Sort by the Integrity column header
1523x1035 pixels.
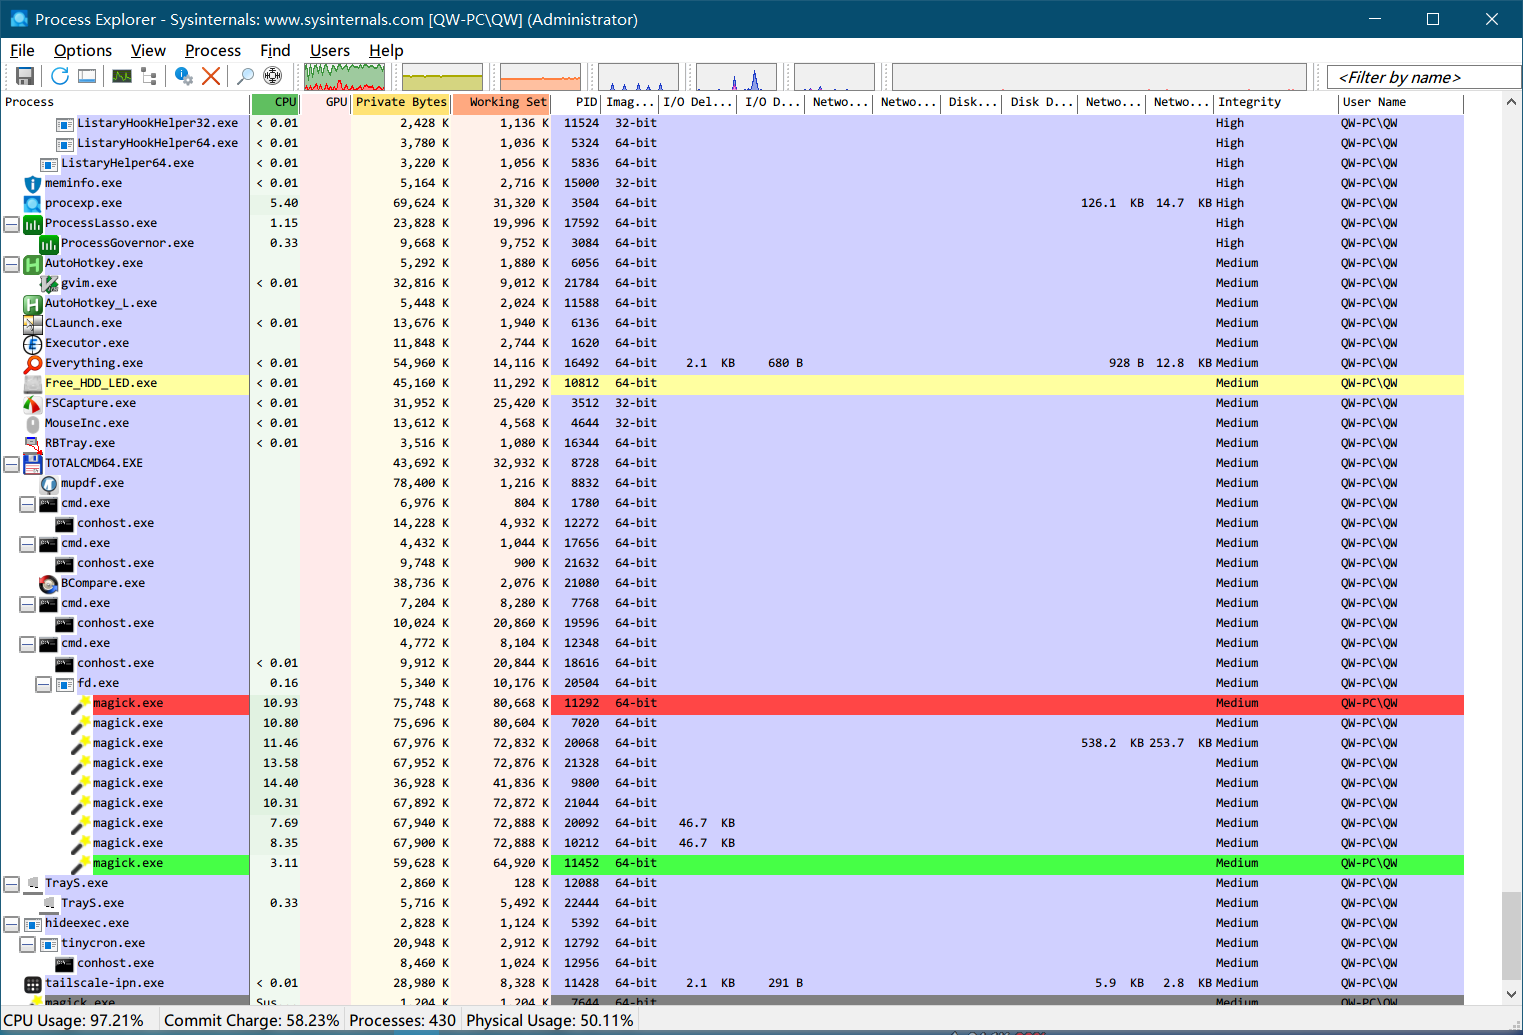1275,102
